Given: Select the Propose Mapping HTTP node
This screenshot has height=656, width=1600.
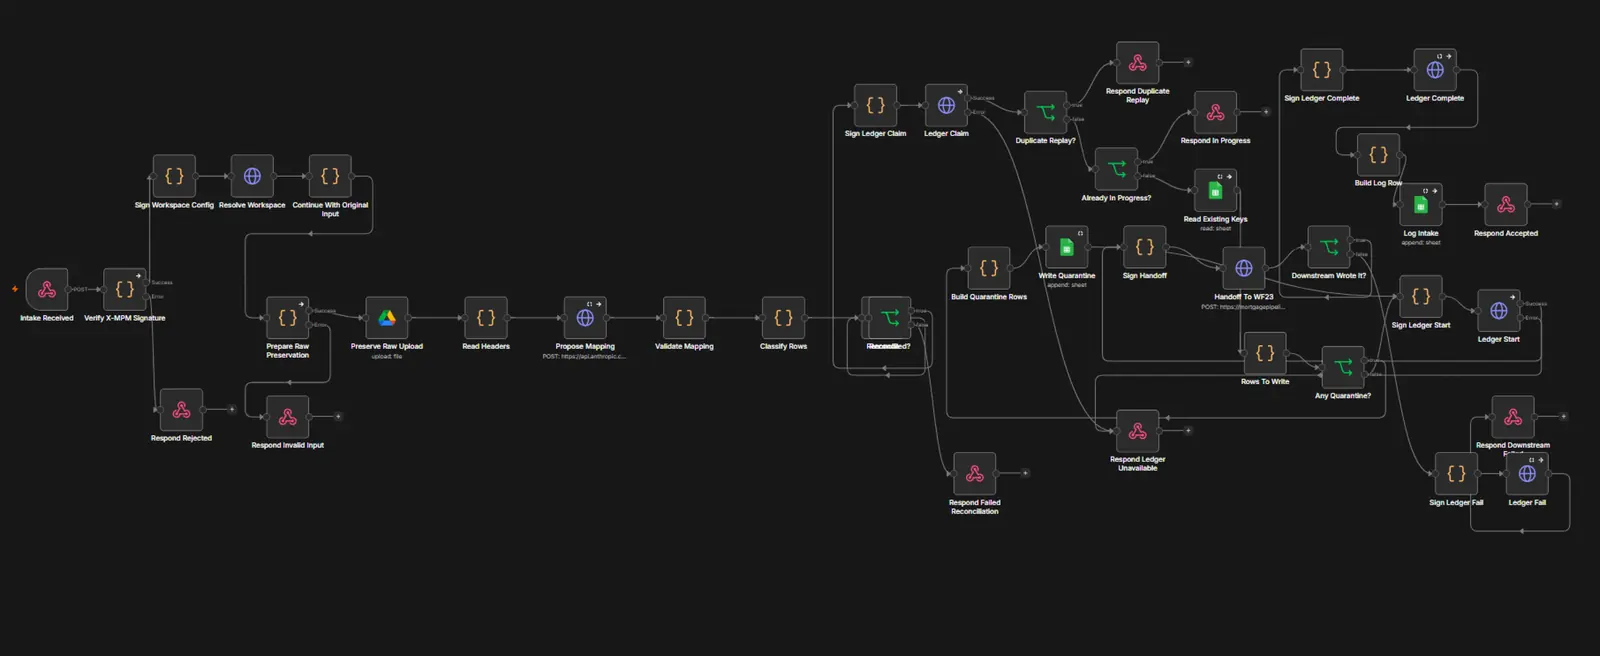Looking at the screenshot, I should (585, 317).
